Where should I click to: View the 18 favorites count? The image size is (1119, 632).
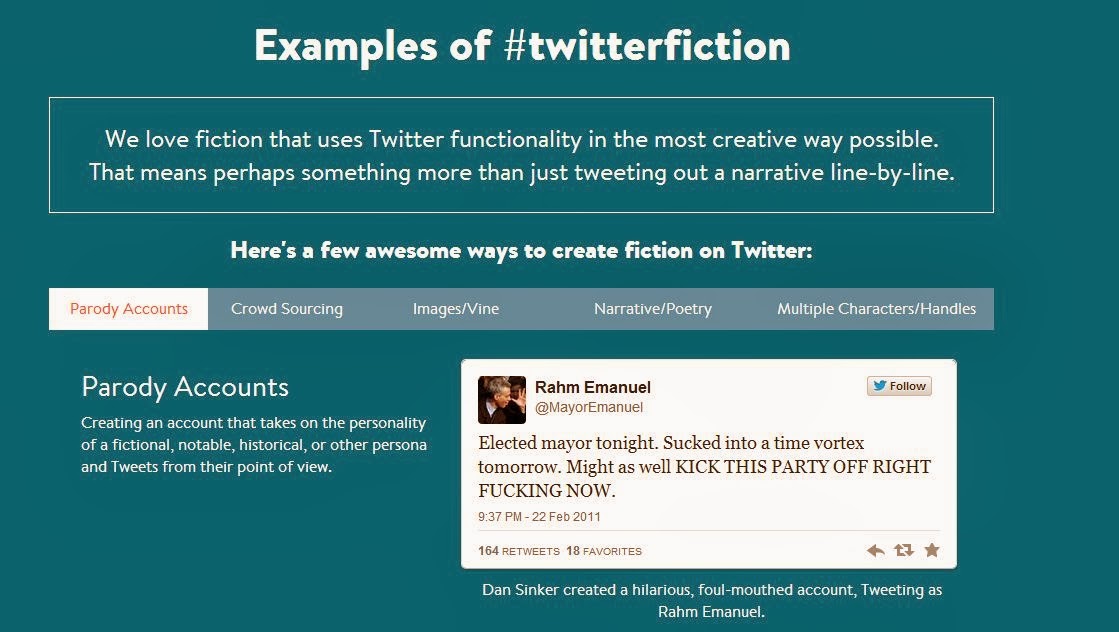(604, 550)
